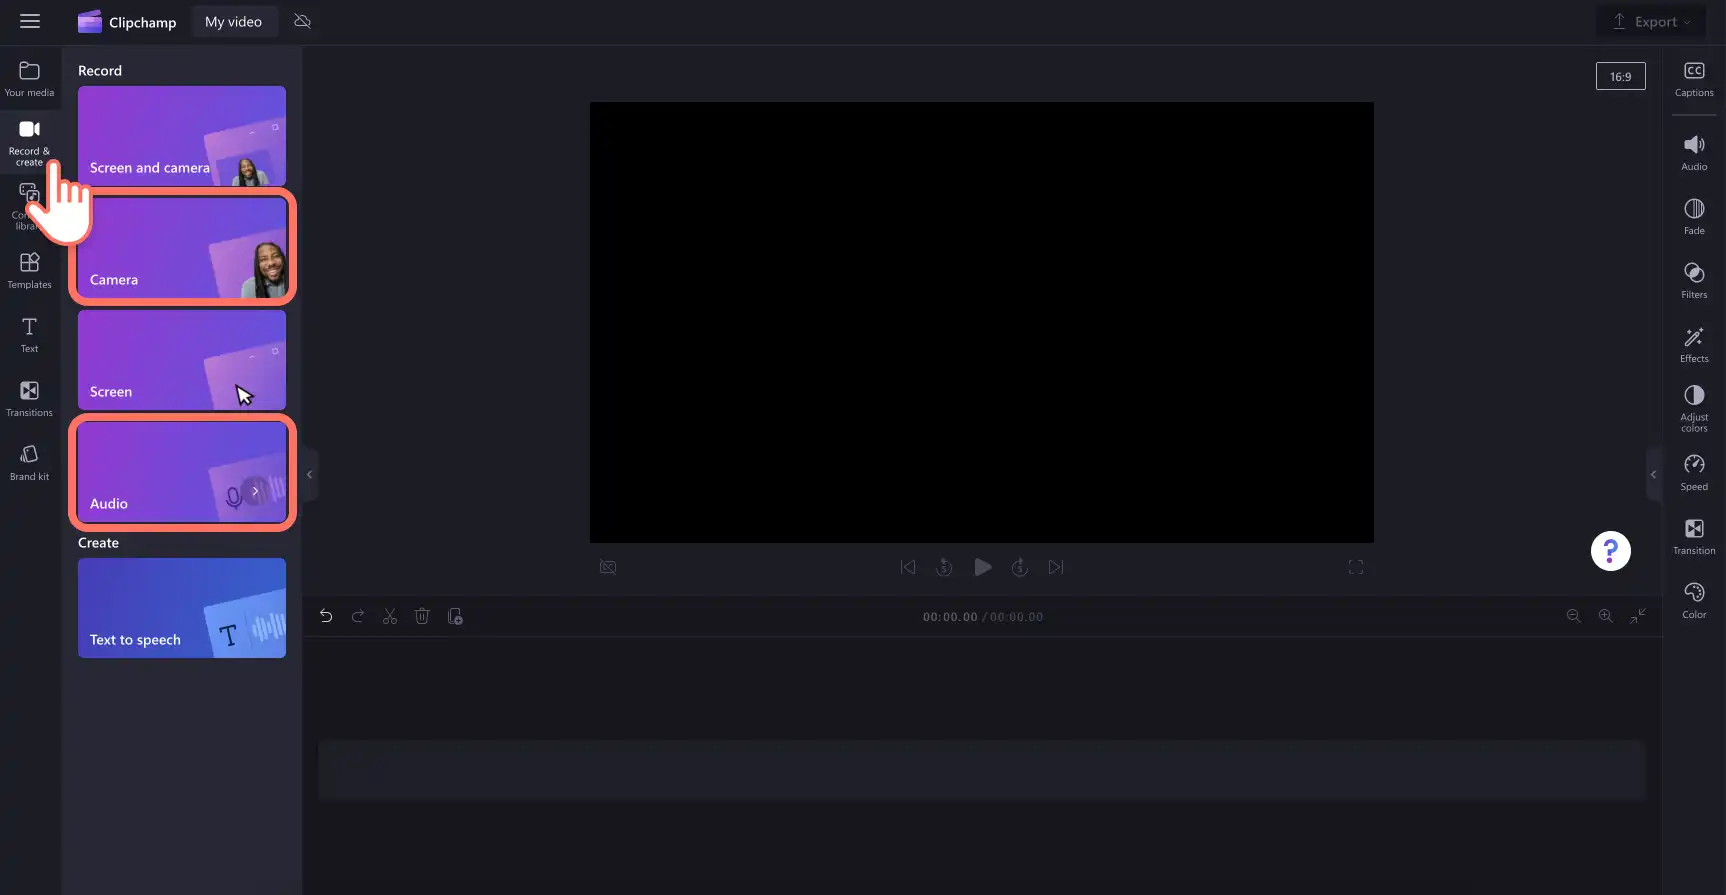Click the split scissors icon
This screenshot has width=1726, height=895.
tap(390, 616)
